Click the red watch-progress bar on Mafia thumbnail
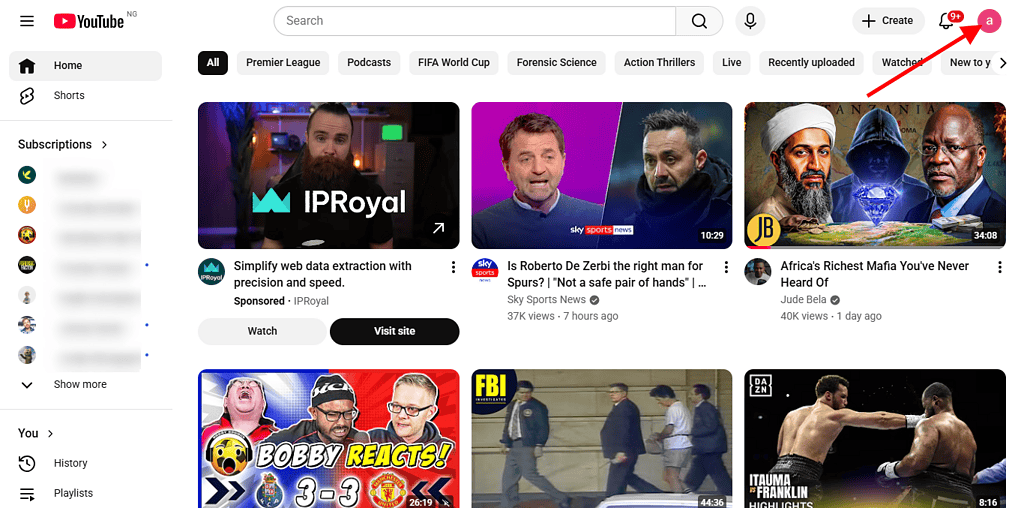The image size is (1024, 508). [759, 247]
